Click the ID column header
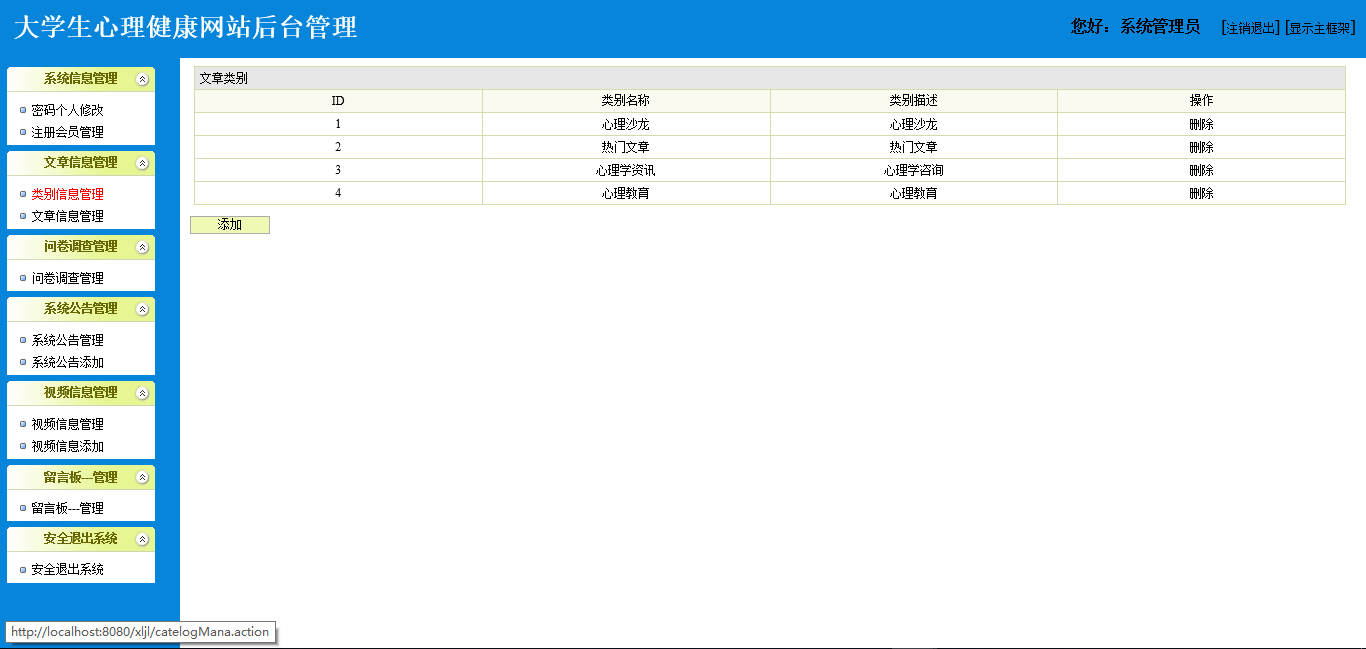This screenshot has height=649, width=1366. click(338, 101)
